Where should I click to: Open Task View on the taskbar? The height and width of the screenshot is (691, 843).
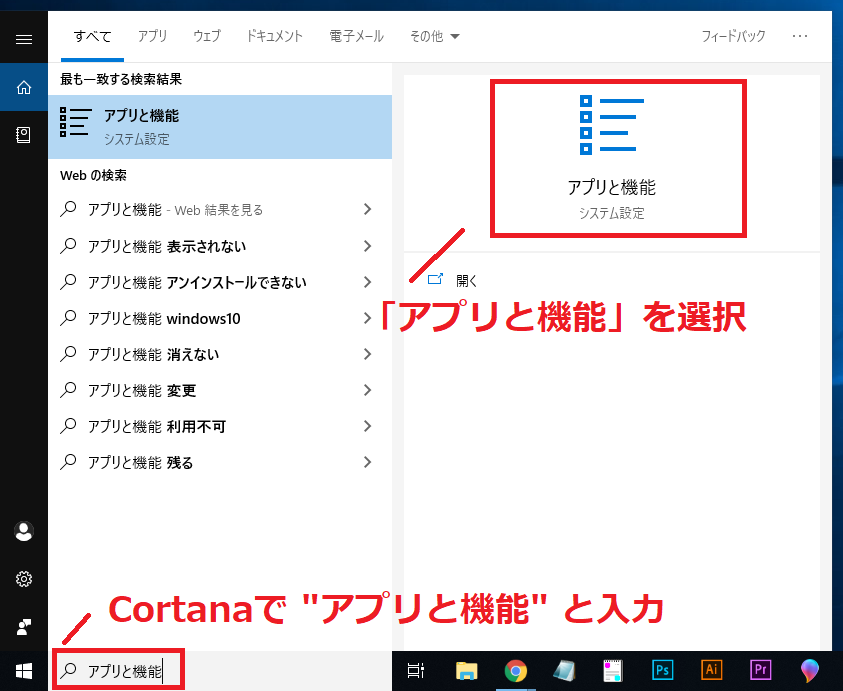[x=416, y=671]
